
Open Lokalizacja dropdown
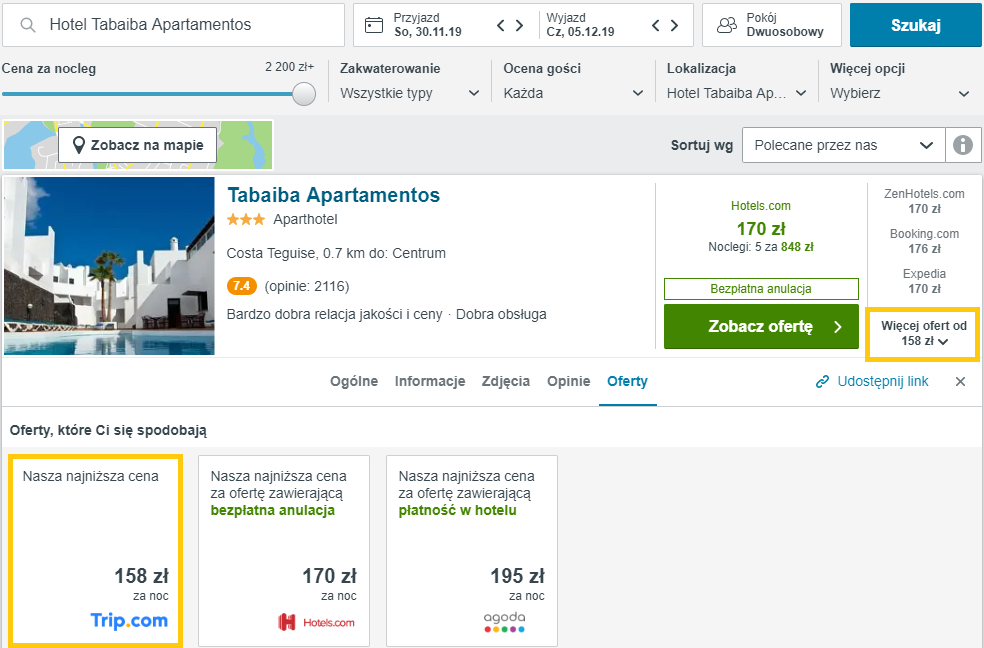click(736, 93)
